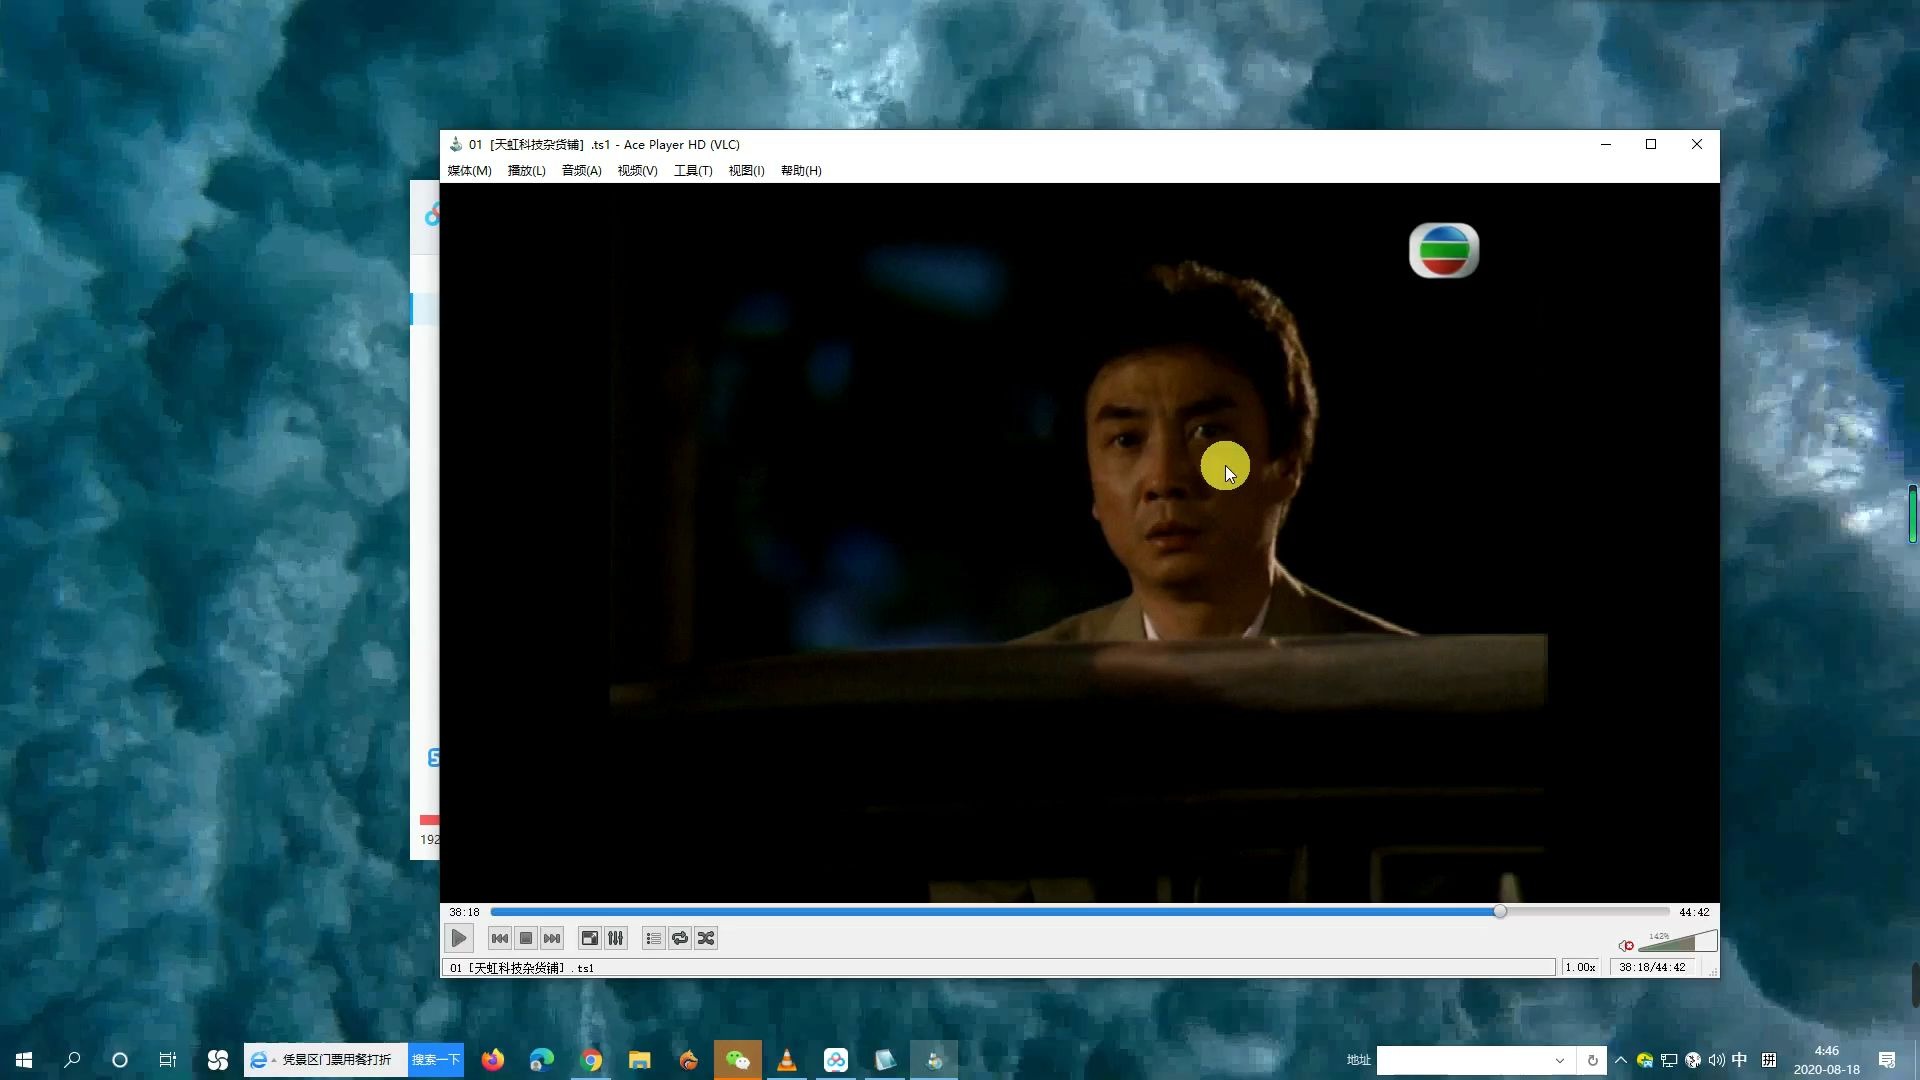The height and width of the screenshot is (1080, 1920).
Task: Click the 搜索一下 search button
Action: (436, 1060)
